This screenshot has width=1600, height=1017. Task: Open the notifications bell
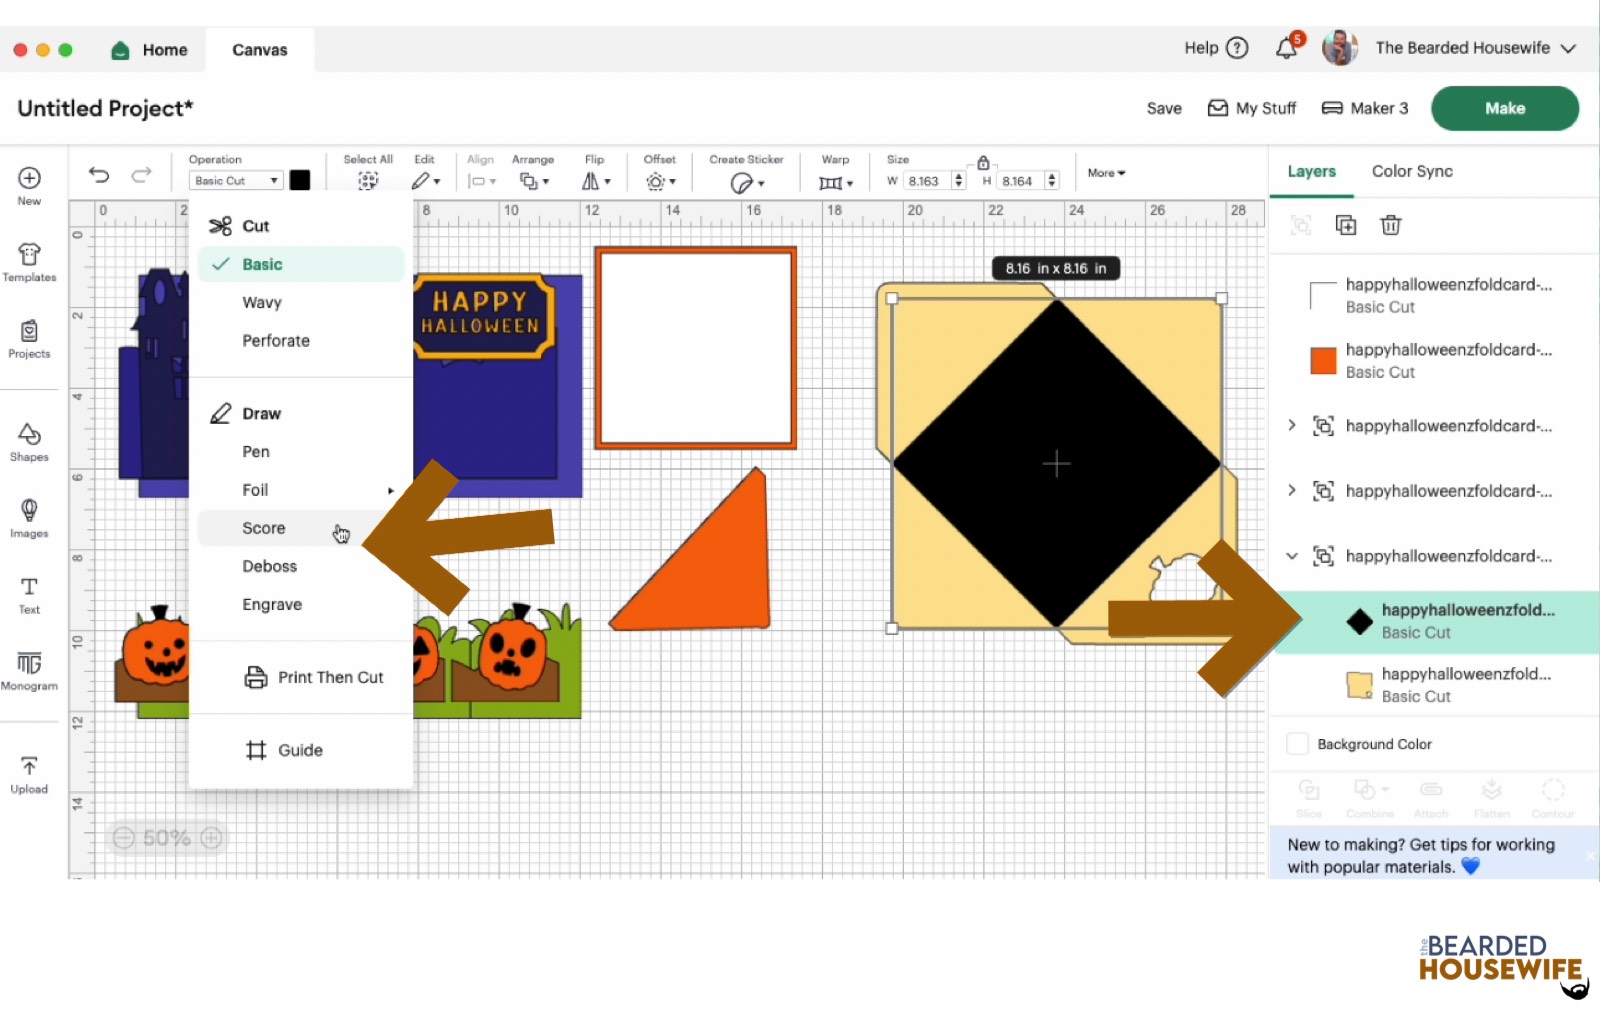[1287, 48]
